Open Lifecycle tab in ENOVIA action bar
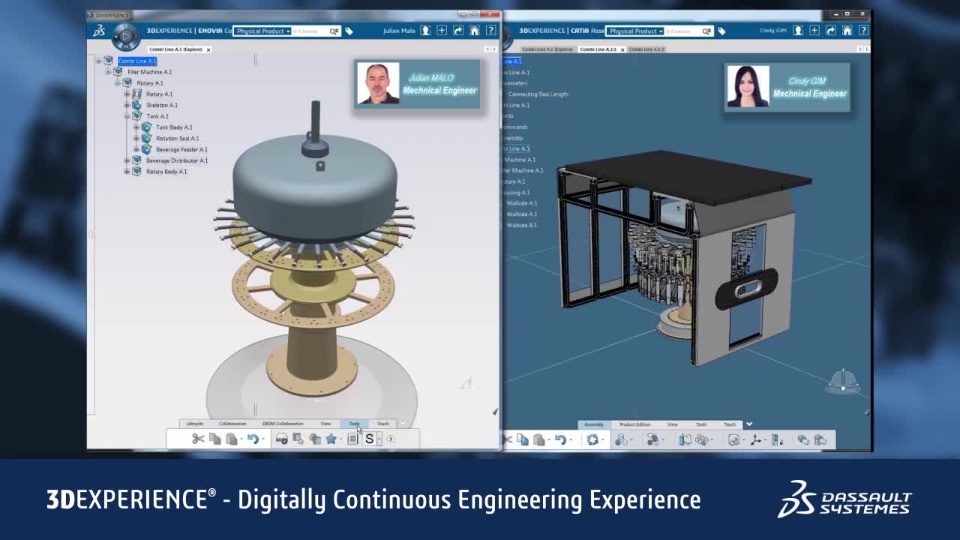Image resolution: width=960 pixels, height=540 pixels. (x=195, y=424)
